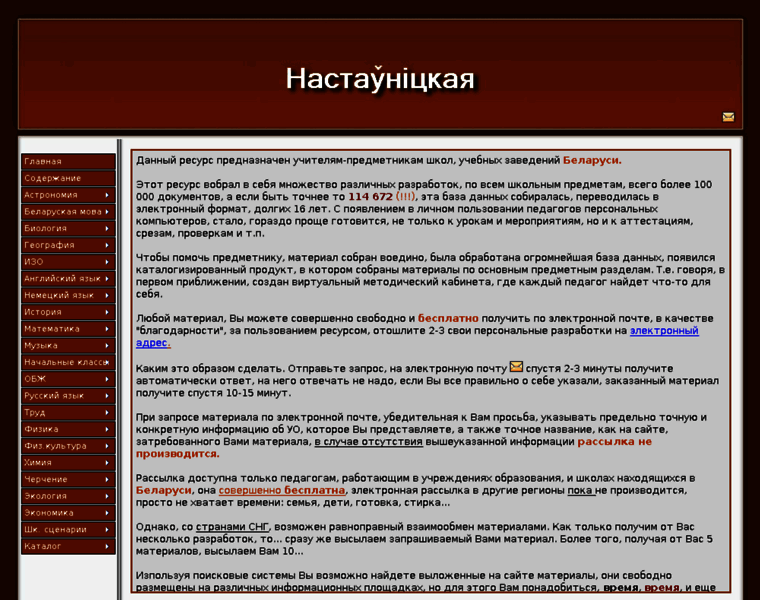Click the envelope icon in the header banner
The height and width of the screenshot is (600, 760).
728,117
